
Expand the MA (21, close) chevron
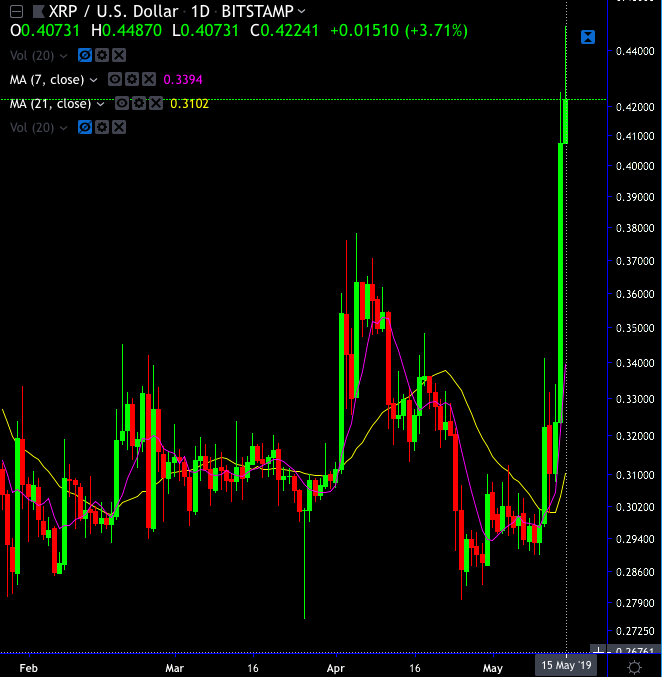tap(100, 104)
